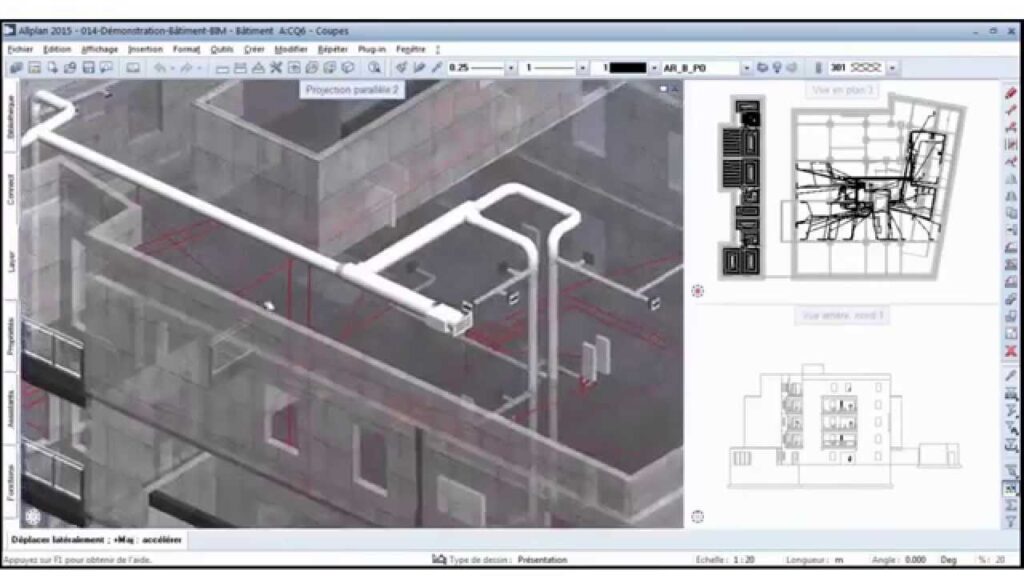Open the Modifier menu
Screen dimensions: 1024x576
[290, 48]
